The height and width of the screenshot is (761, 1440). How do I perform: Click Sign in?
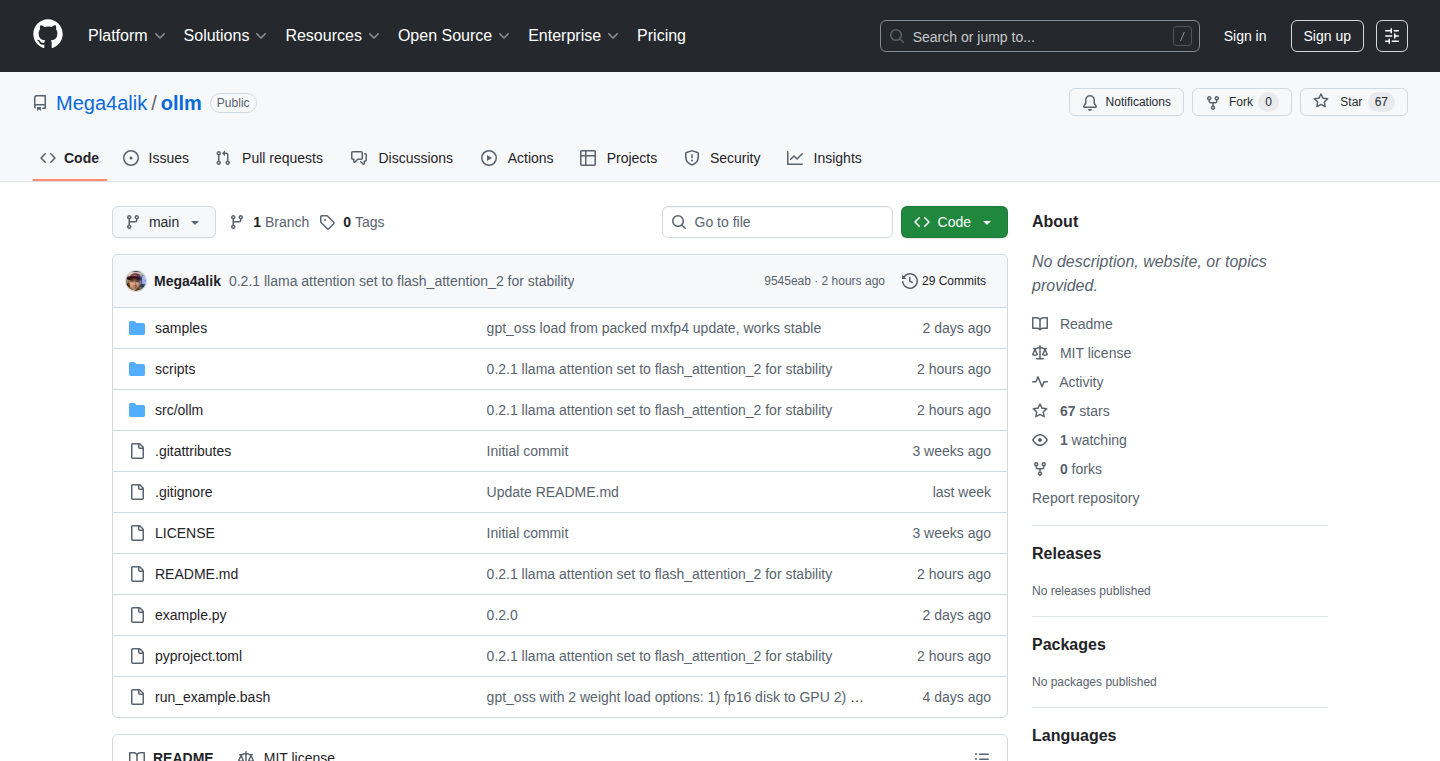(1245, 36)
